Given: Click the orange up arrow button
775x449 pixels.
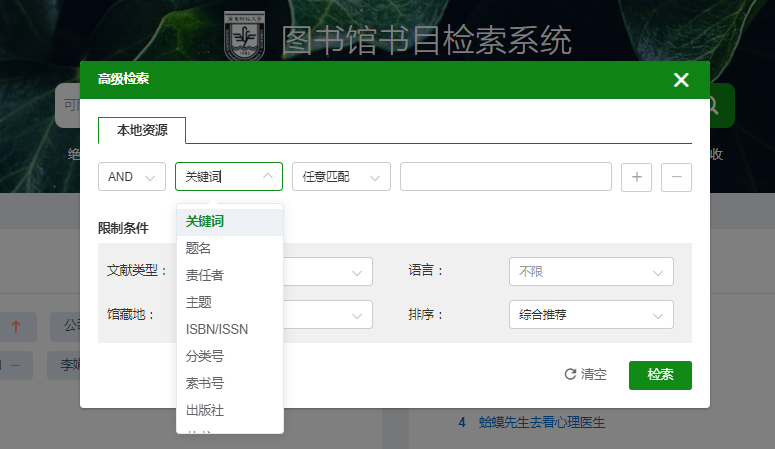Looking at the screenshot, I should click(16, 326).
